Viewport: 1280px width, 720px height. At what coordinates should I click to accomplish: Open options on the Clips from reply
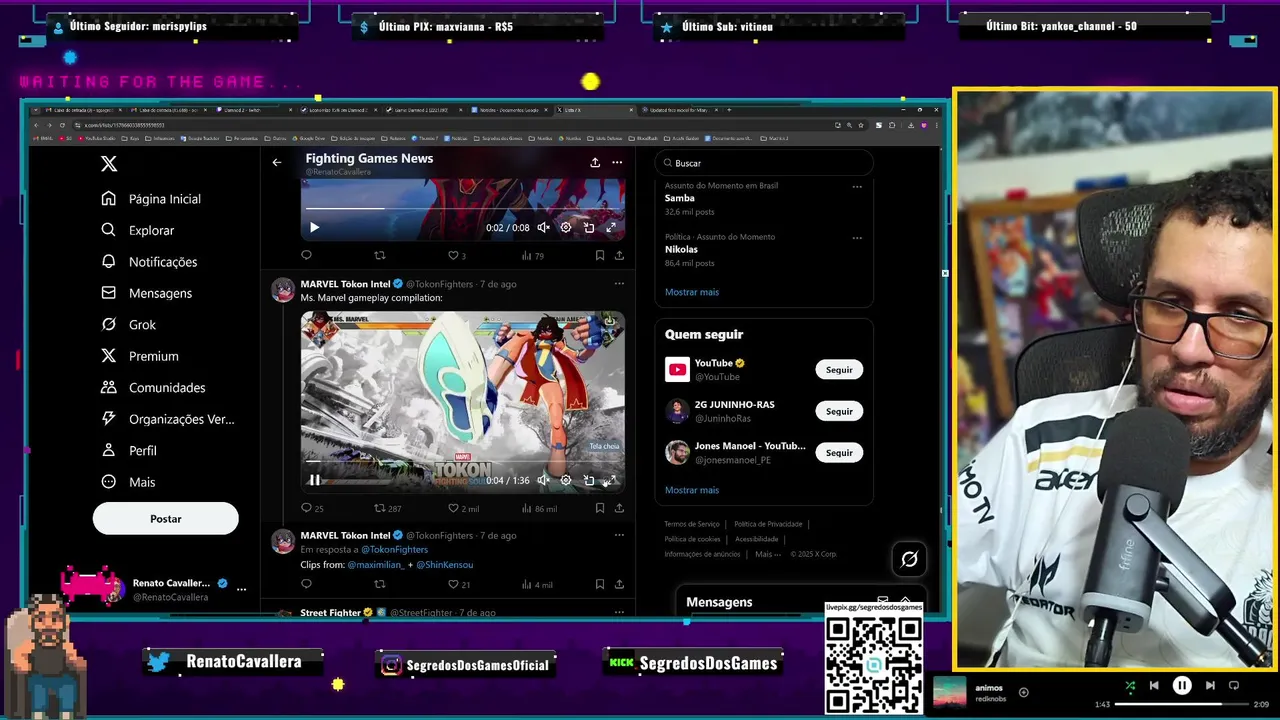coord(619,535)
